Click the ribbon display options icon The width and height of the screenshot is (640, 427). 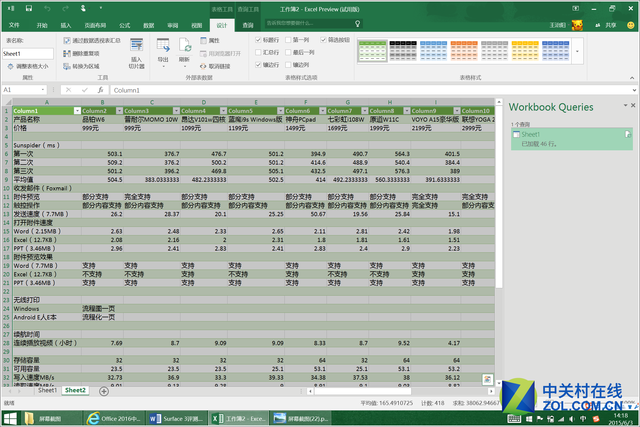click(x=575, y=9)
